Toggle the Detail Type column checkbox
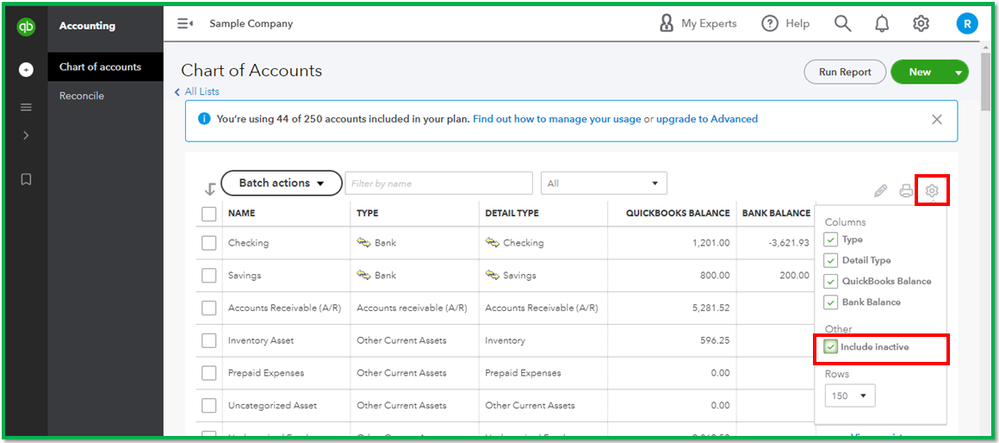The width and height of the screenshot is (999, 443). coord(831,261)
